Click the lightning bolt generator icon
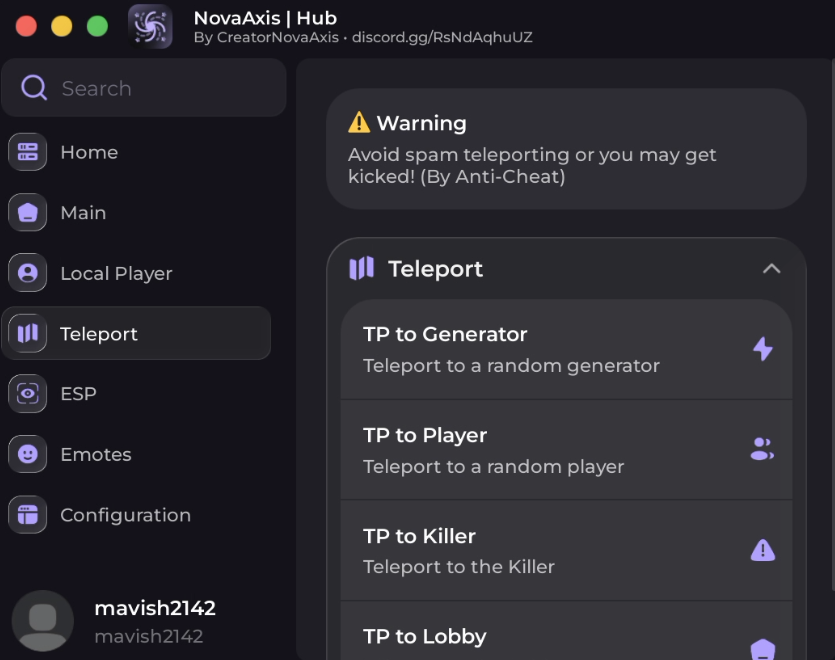Screen dimensions: 835x660 click(762, 349)
